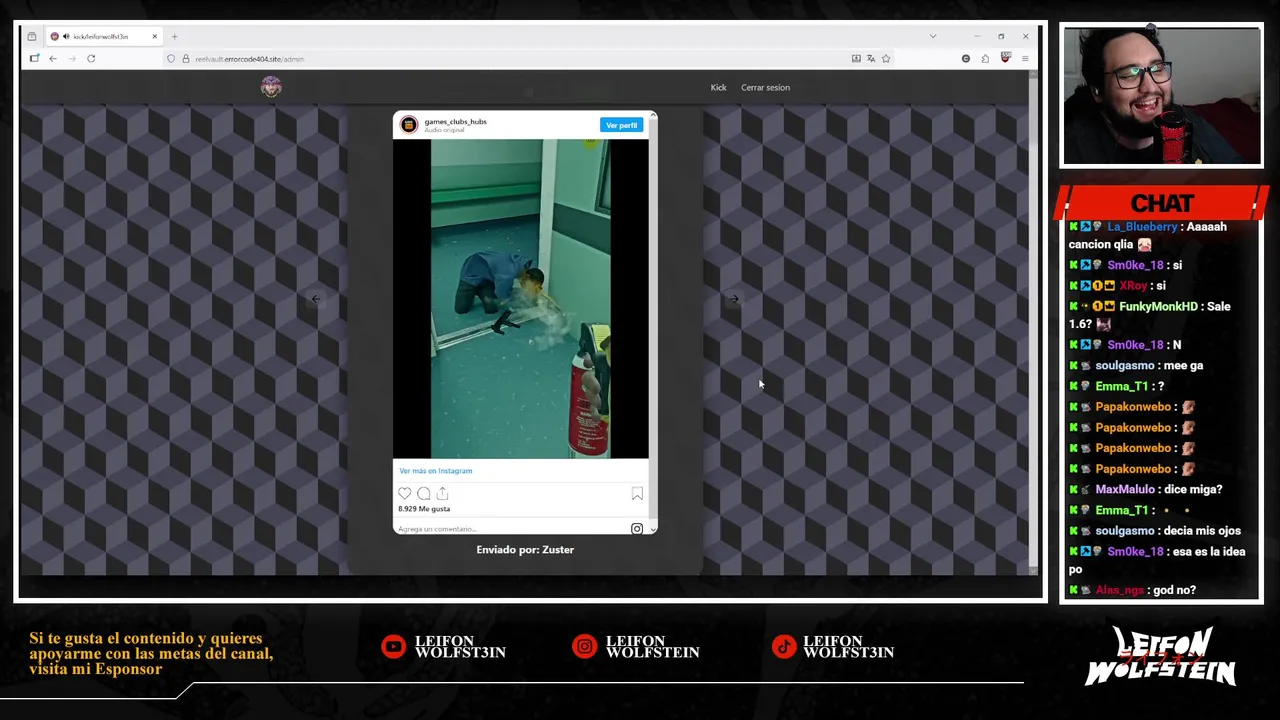The height and width of the screenshot is (720, 1280).
Task: Mute audio on the kick/leifonwolfst3in tab
Action: [x=66, y=37]
